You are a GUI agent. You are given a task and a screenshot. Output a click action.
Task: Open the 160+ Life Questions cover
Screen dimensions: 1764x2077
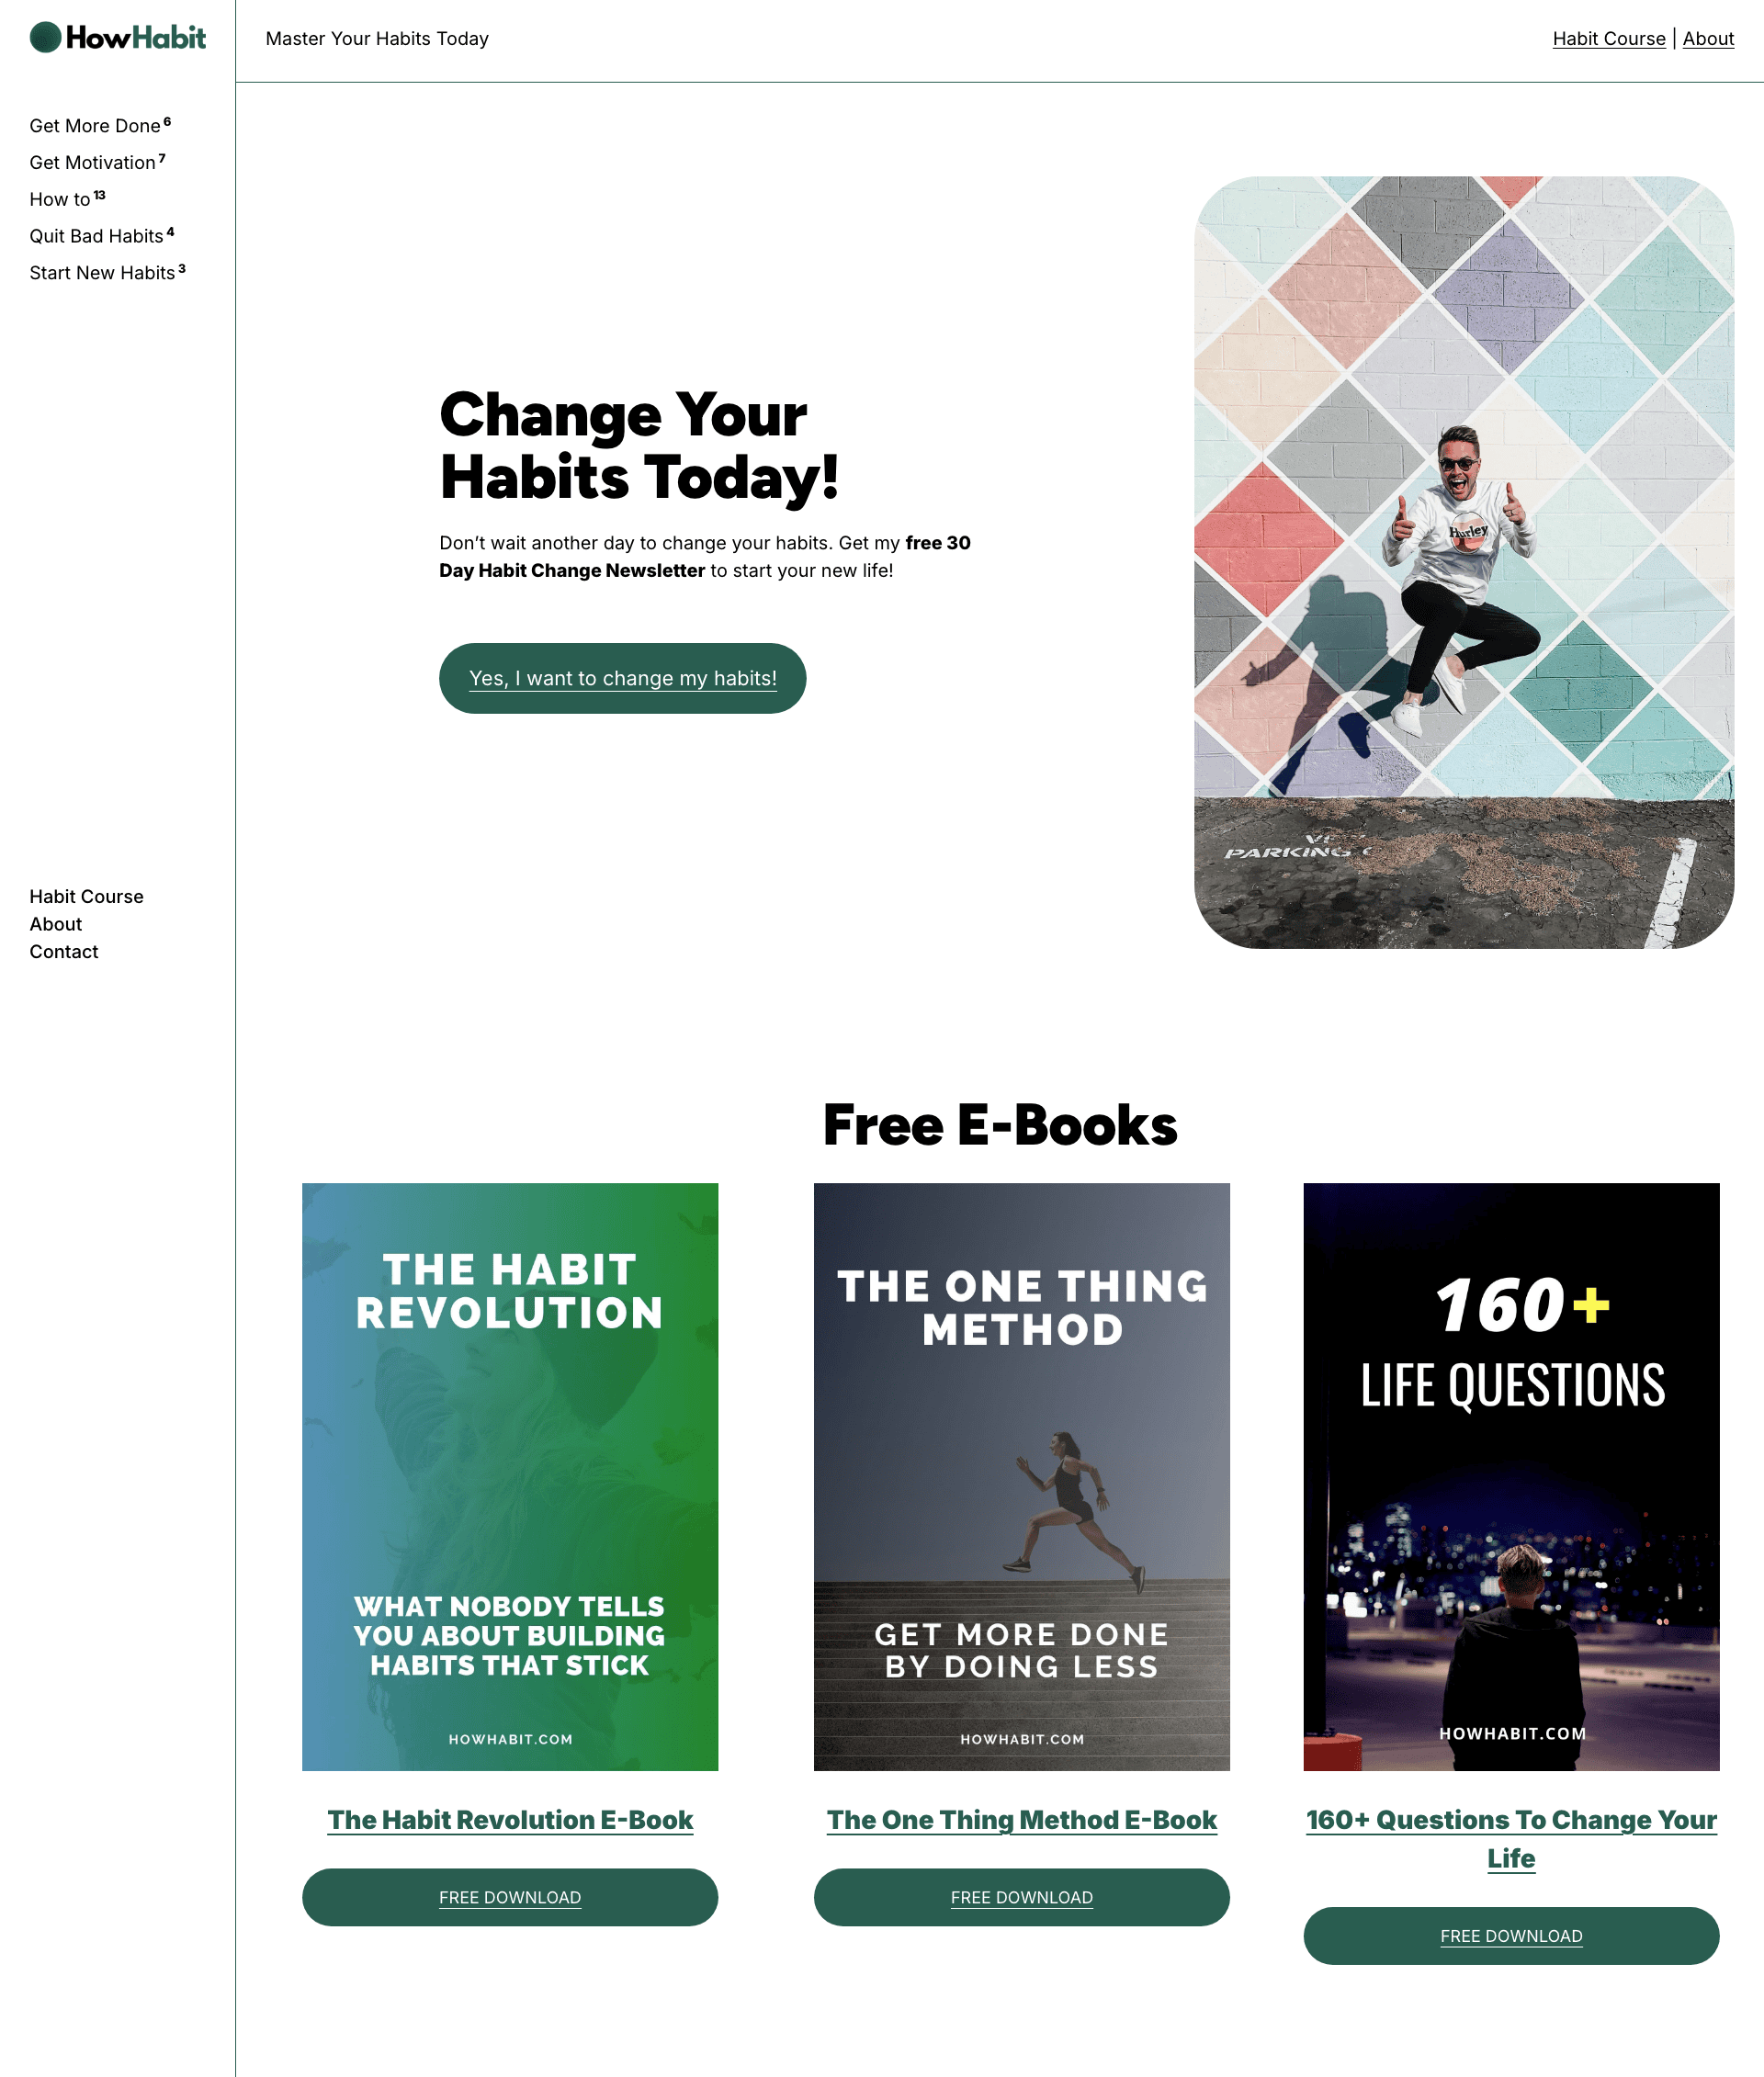coord(1511,1476)
